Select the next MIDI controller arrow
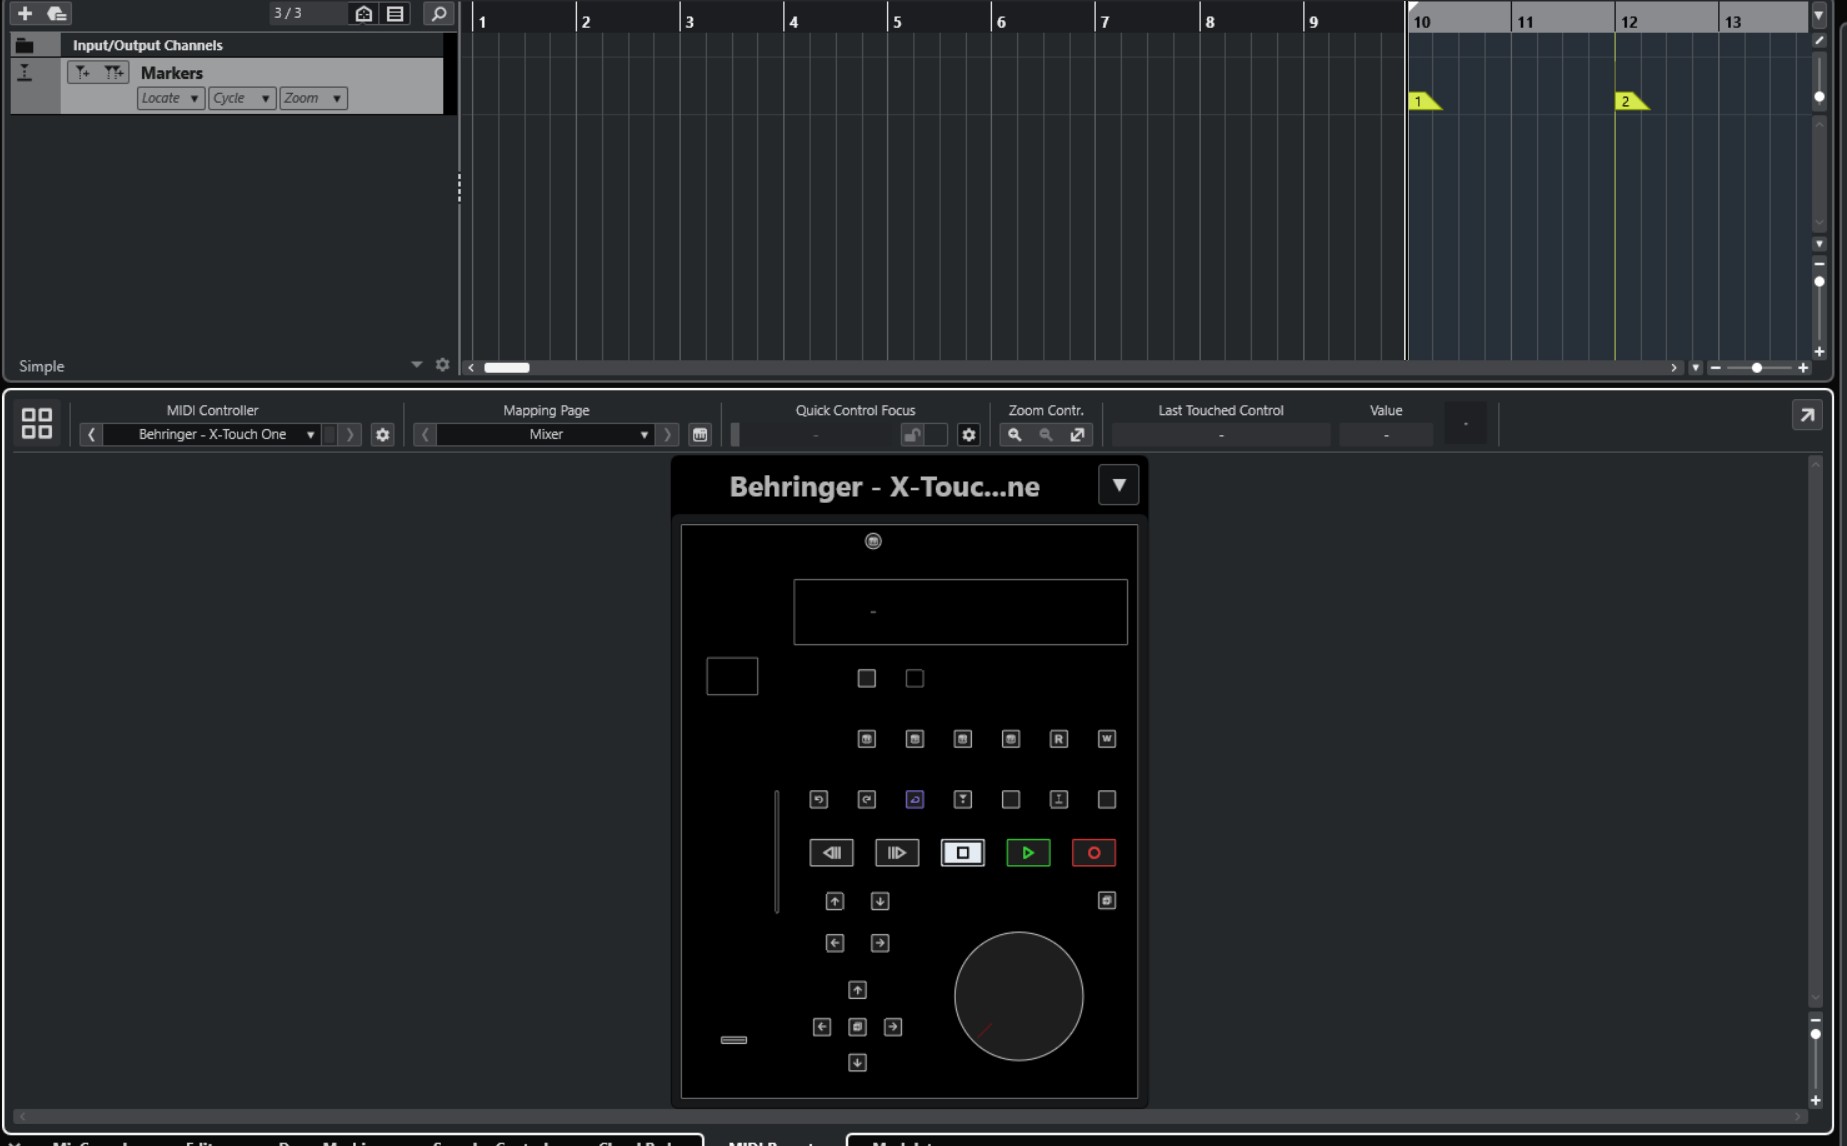Image resolution: width=1847 pixels, height=1146 pixels. [350, 434]
